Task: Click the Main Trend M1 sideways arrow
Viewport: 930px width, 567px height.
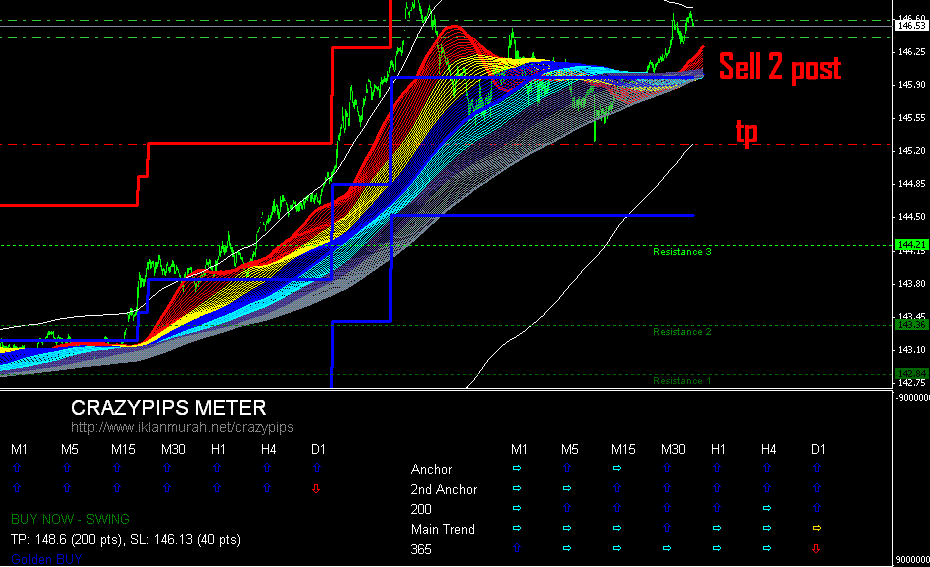Action: [x=517, y=528]
